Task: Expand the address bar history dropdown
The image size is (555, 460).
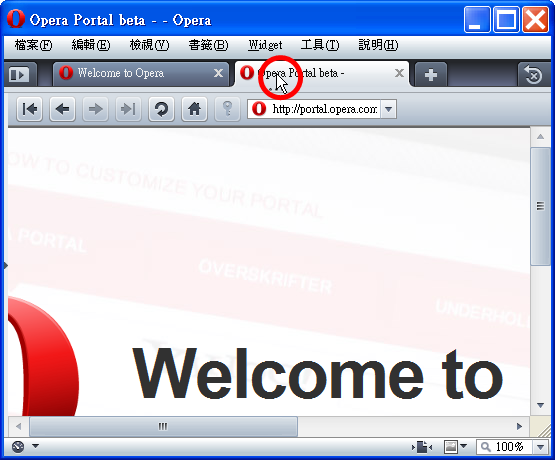Action: [388, 109]
